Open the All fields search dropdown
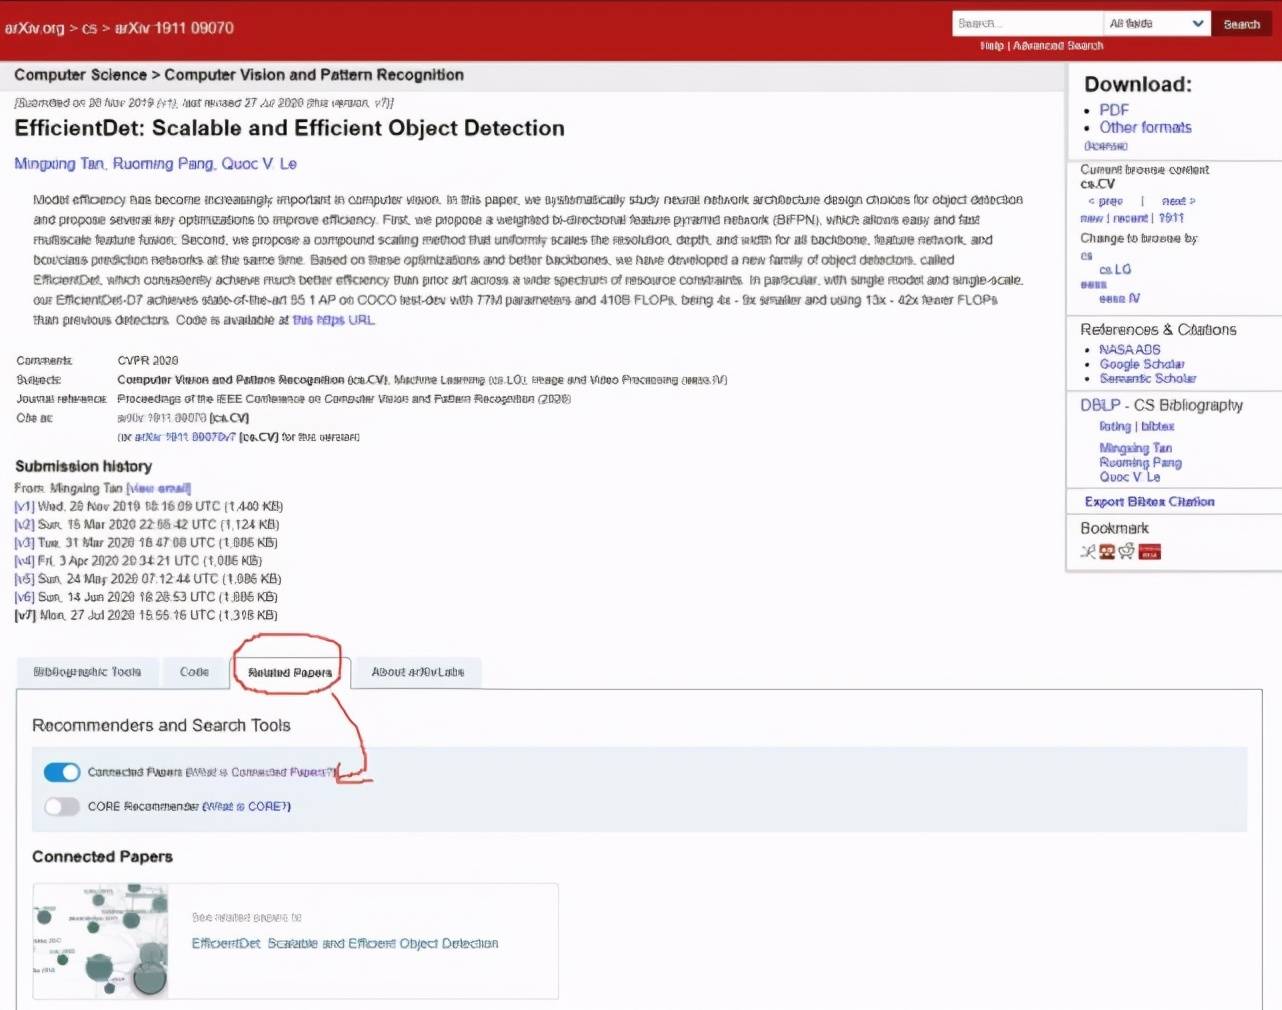This screenshot has height=1010, width=1282. [1157, 24]
